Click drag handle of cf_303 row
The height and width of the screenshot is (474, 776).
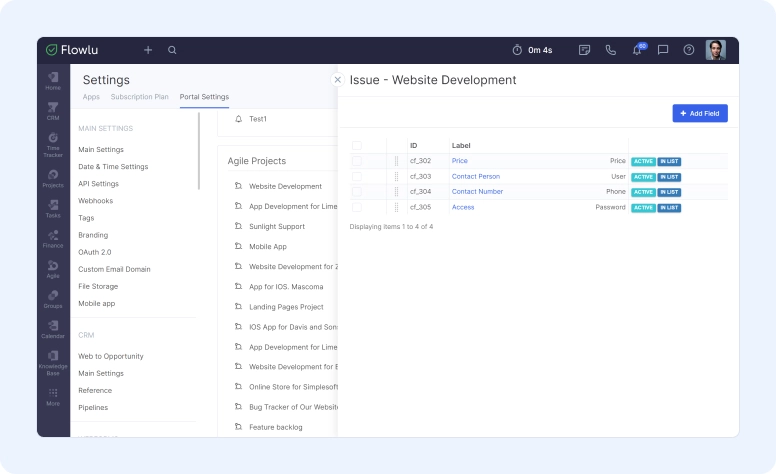pyautogui.click(x=396, y=177)
